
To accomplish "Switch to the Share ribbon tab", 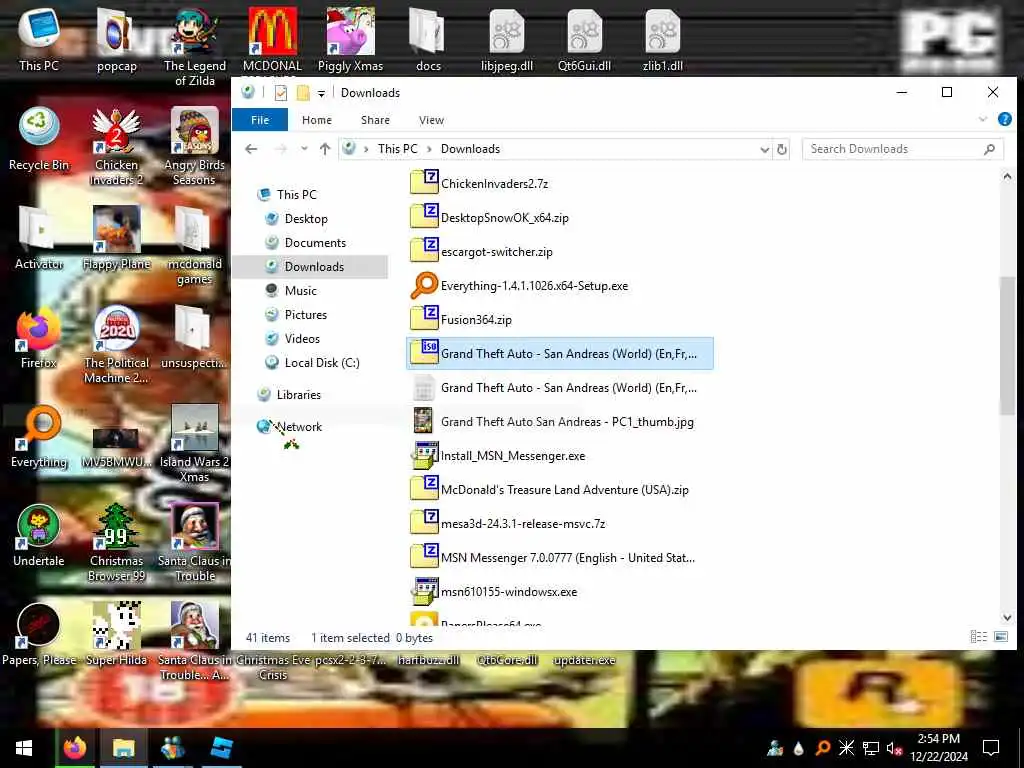I will coord(376,120).
